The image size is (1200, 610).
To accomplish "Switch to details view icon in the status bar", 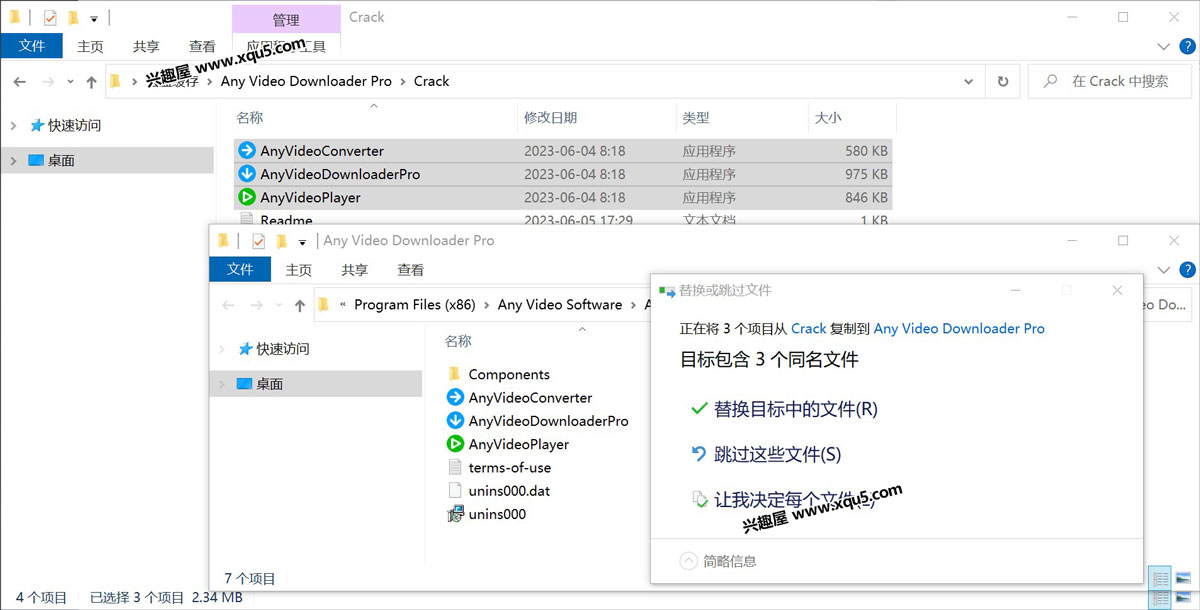I will click(1160, 578).
